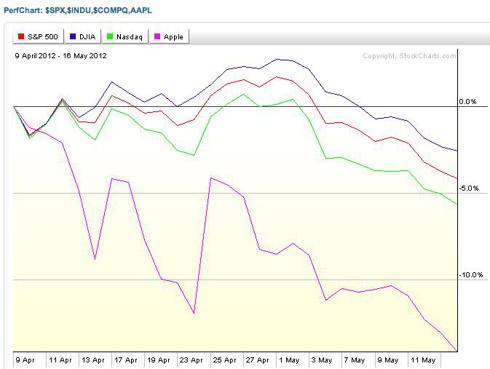Click the 23 Apr date label

pos(191,360)
